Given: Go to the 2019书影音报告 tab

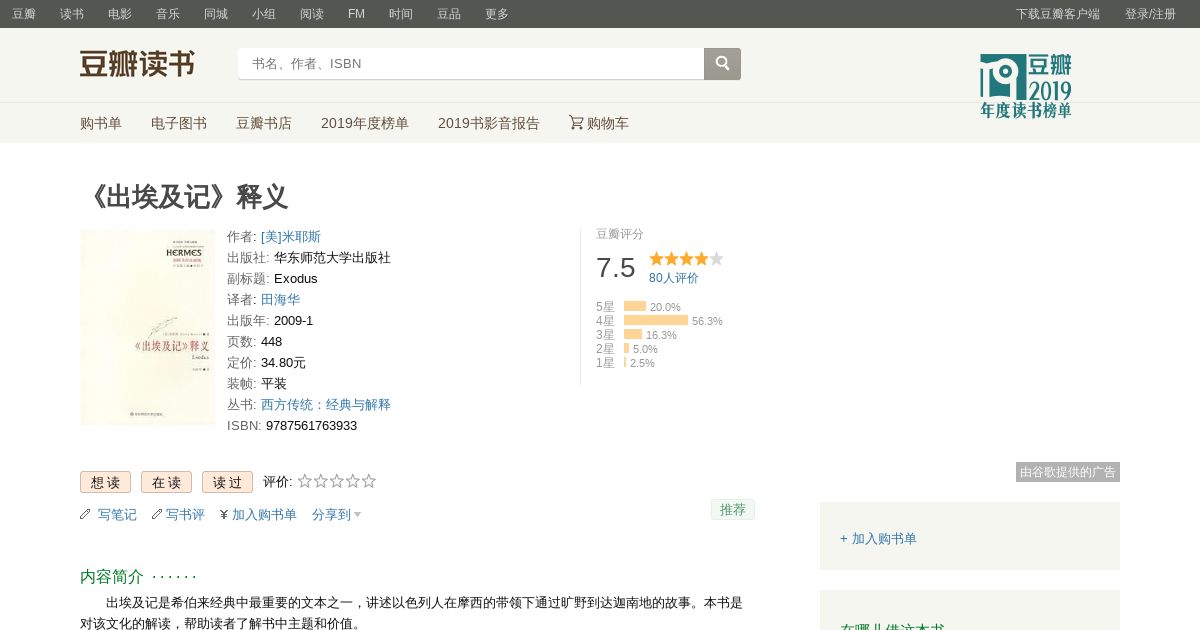Looking at the screenshot, I should 489,123.
